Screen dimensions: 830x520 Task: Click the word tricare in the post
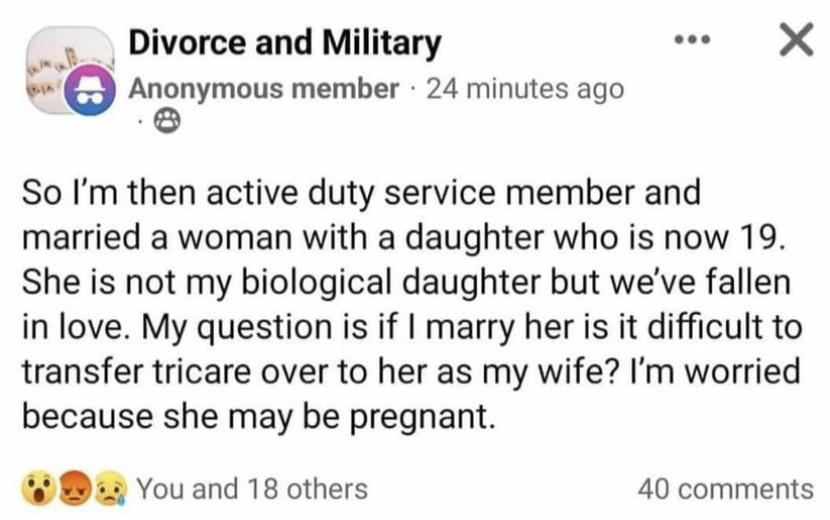pyautogui.click(x=204, y=372)
